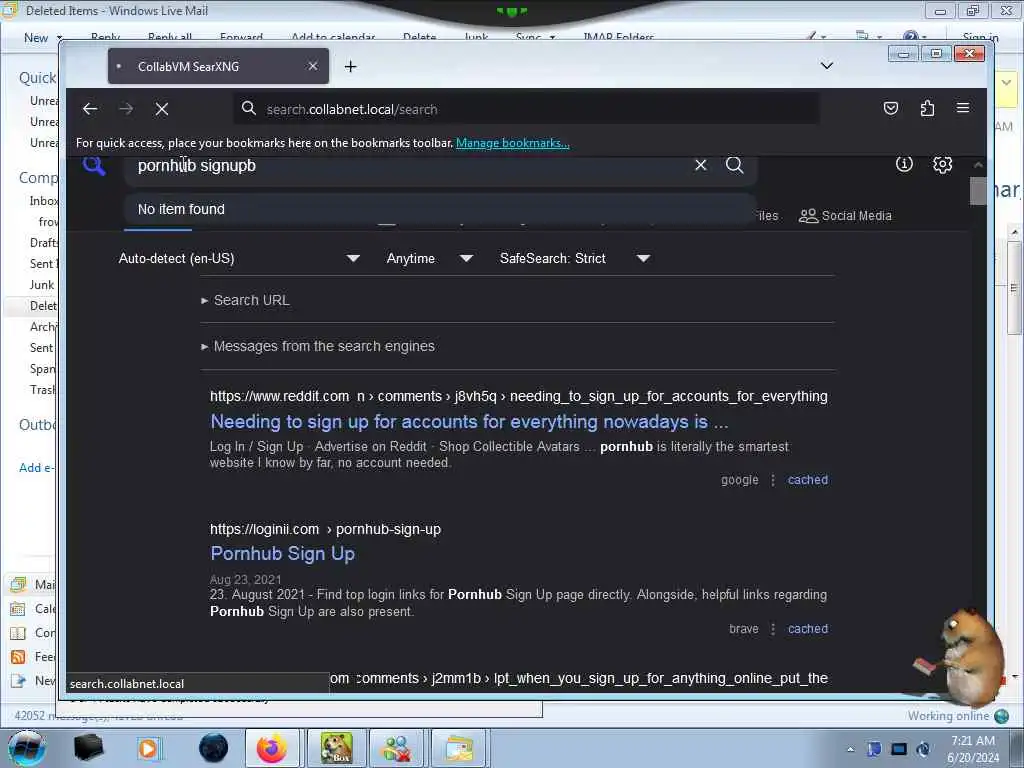Viewport: 1024px width, 768px height.
Task: Expand the Search URL section
Action: pos(246,300)
